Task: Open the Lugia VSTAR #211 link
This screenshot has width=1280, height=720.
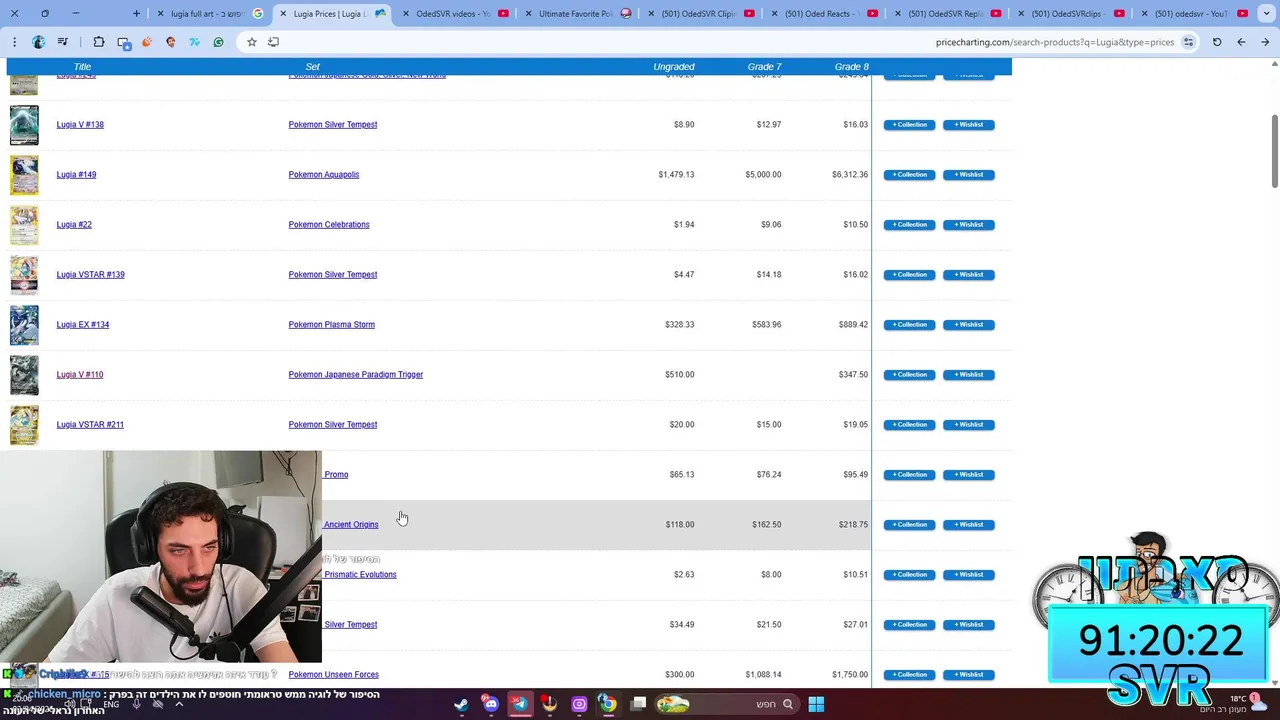Action: [90, 425]
